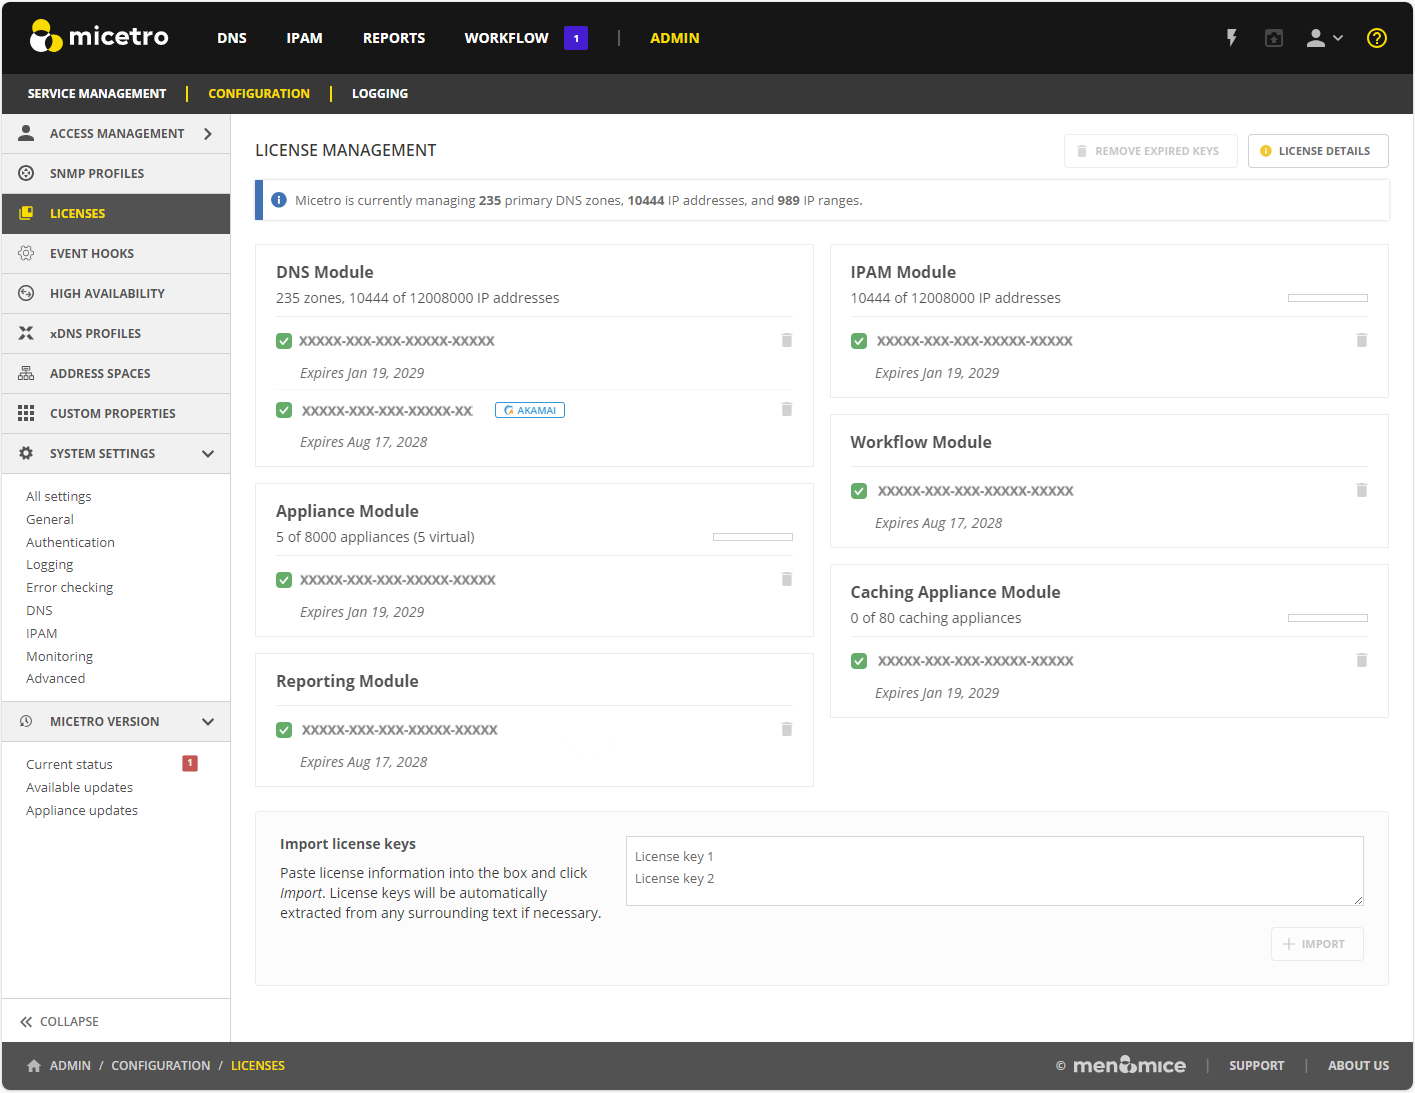
Task: Open the Available updates link
Action: pyautogui.click(x=79, y=788)
